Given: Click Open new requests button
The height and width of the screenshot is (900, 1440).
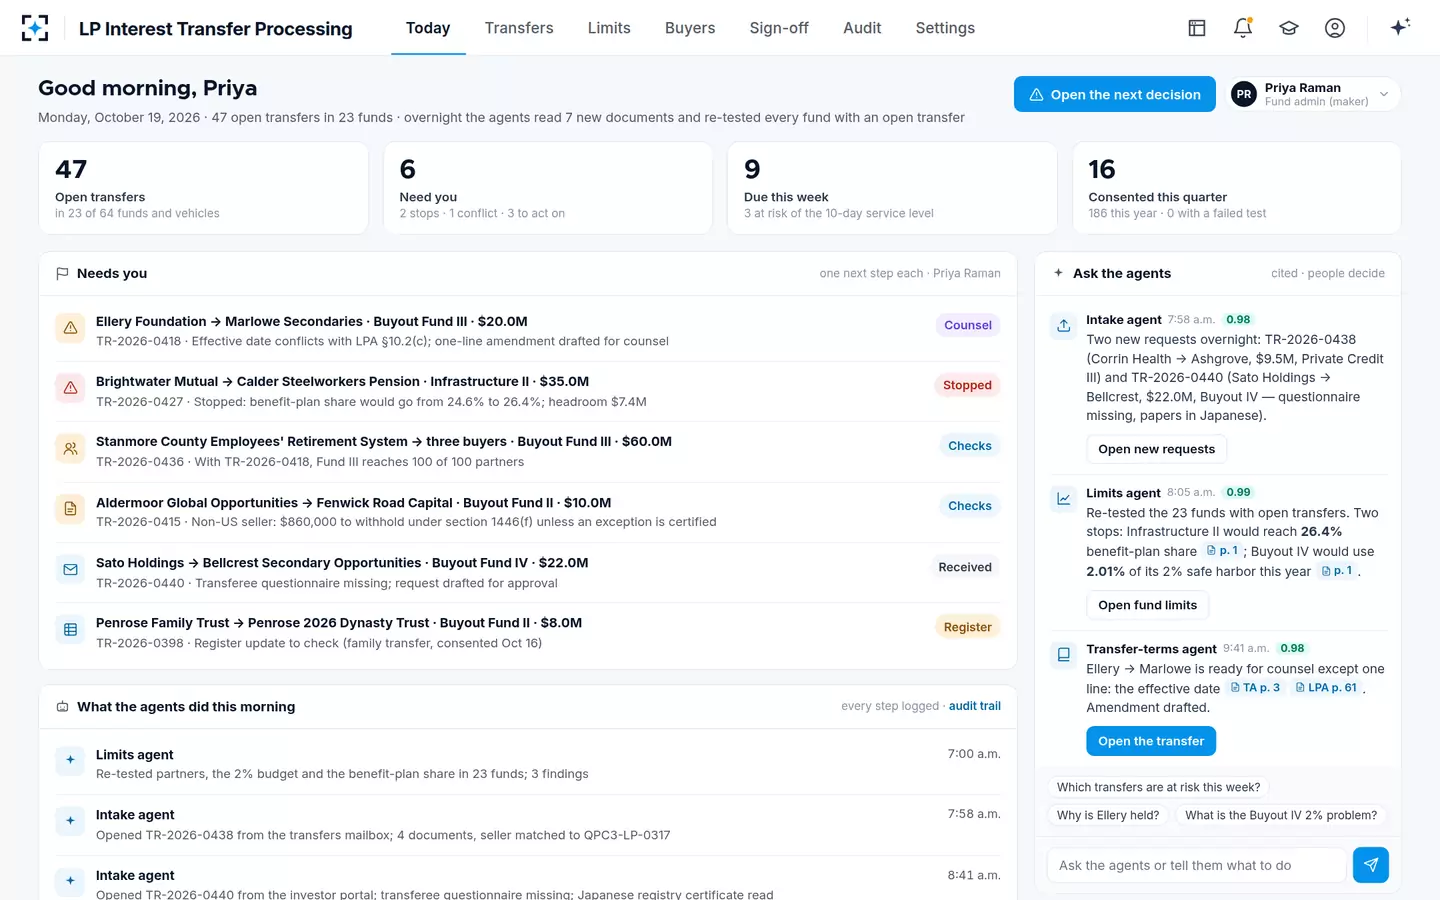Looking at the screenshot, I should click(1157, 449).
